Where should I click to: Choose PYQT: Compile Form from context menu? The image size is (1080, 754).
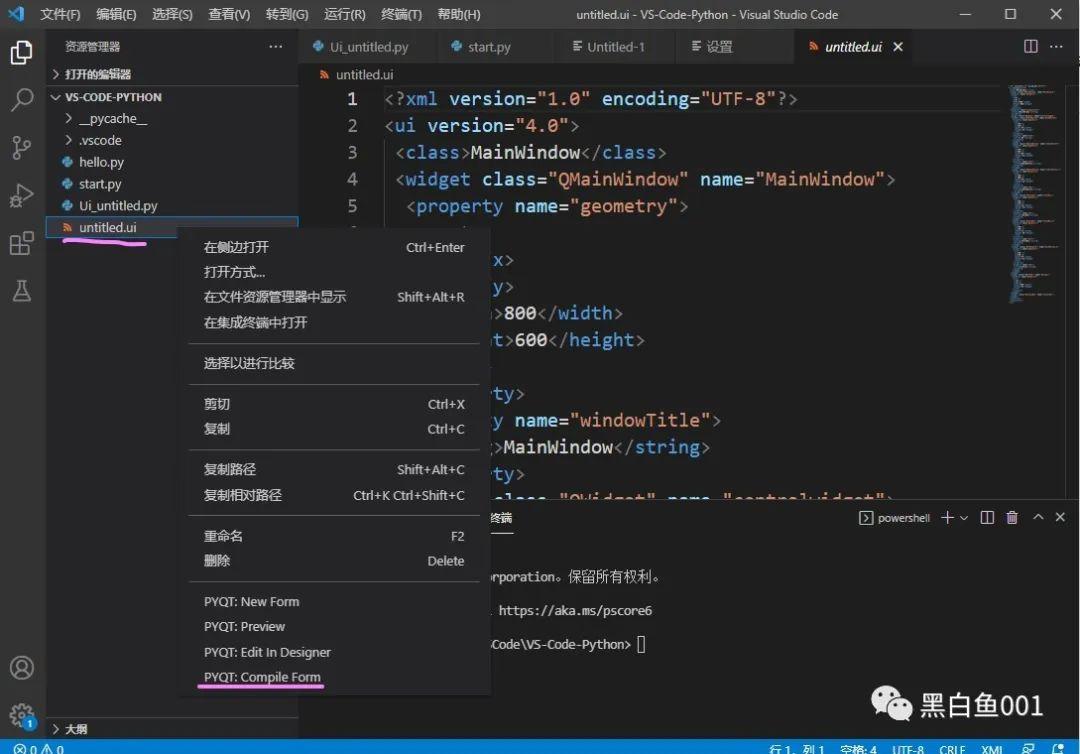point(262,677)
